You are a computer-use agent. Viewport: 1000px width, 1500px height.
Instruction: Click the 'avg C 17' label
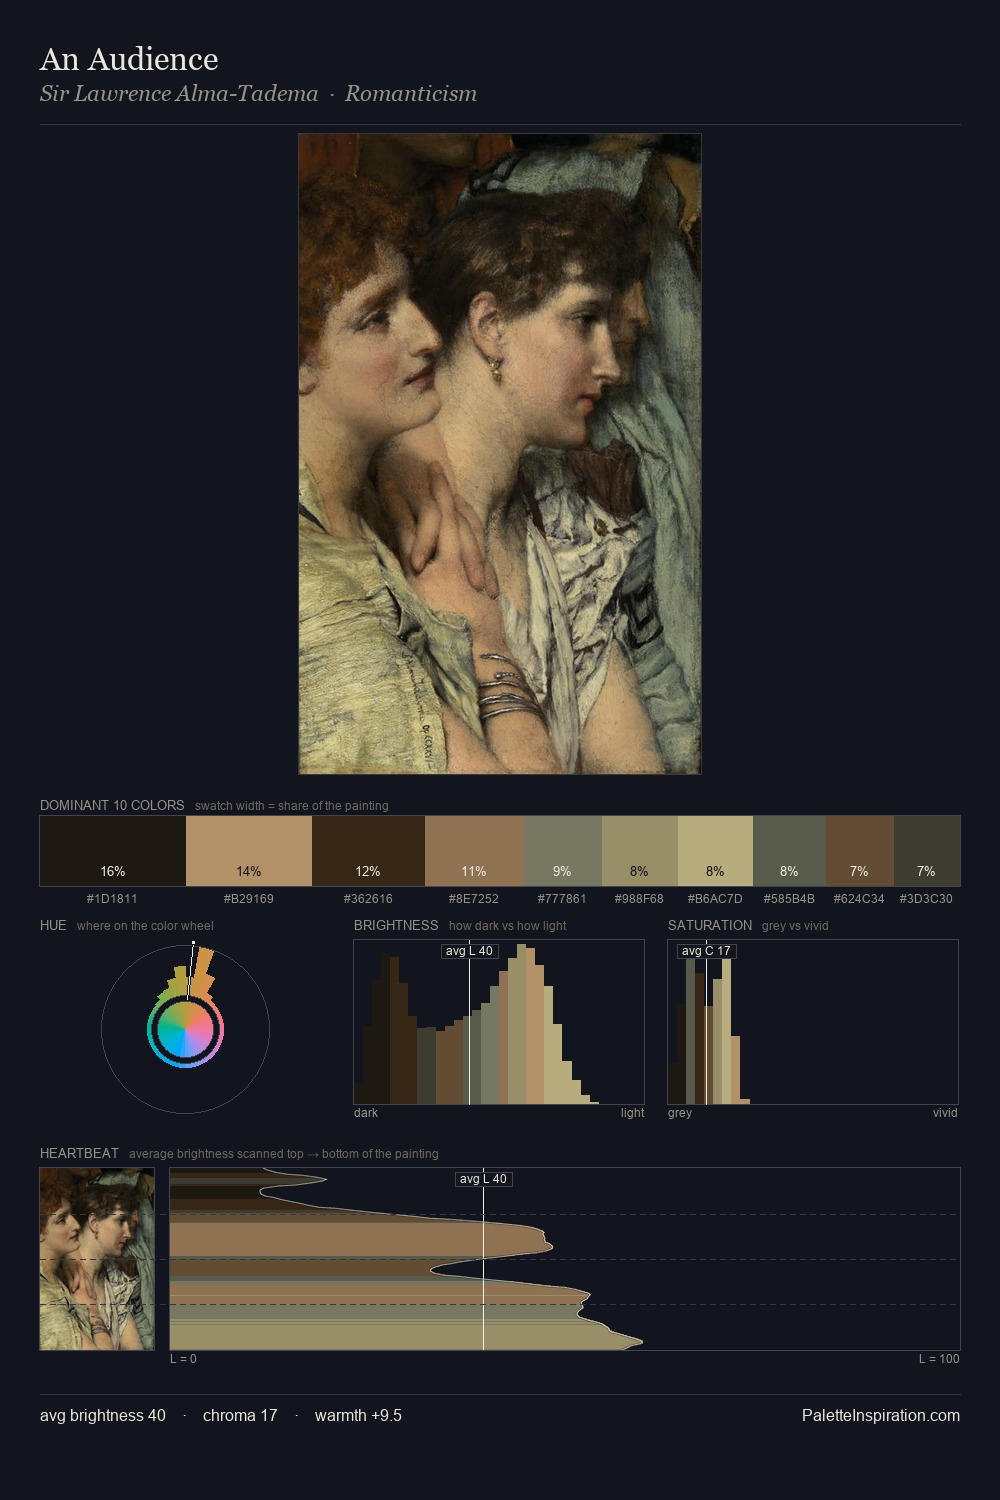706,951
